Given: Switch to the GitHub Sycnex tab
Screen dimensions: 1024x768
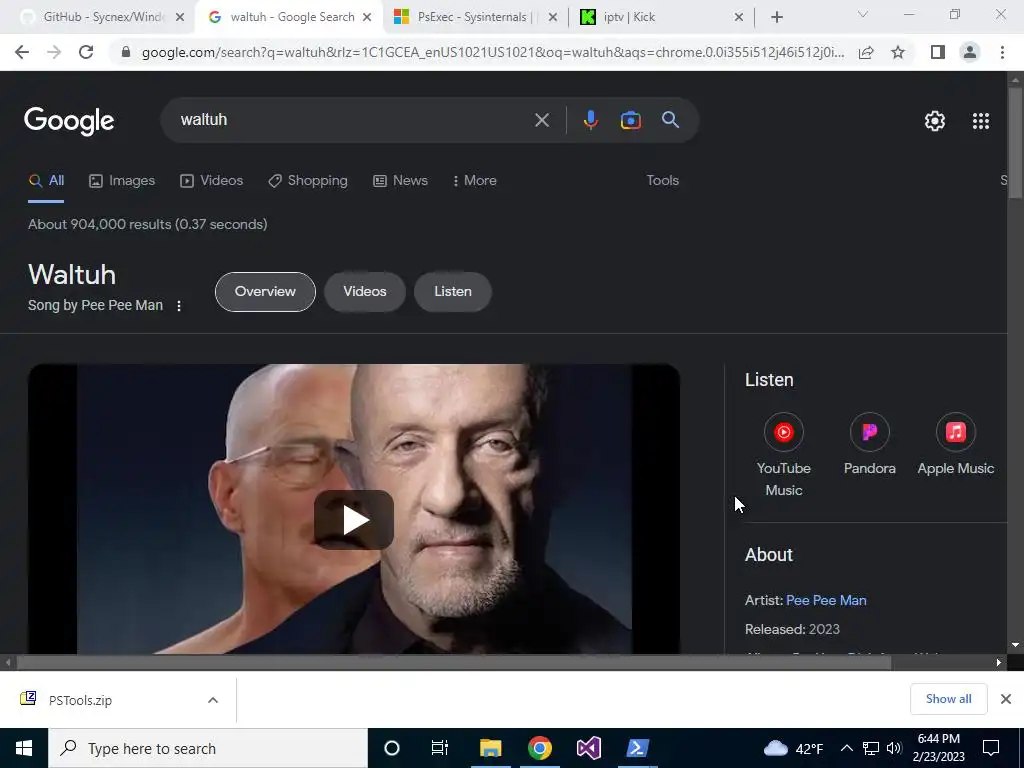Looking at the screenshot, I should coord(96,17).
